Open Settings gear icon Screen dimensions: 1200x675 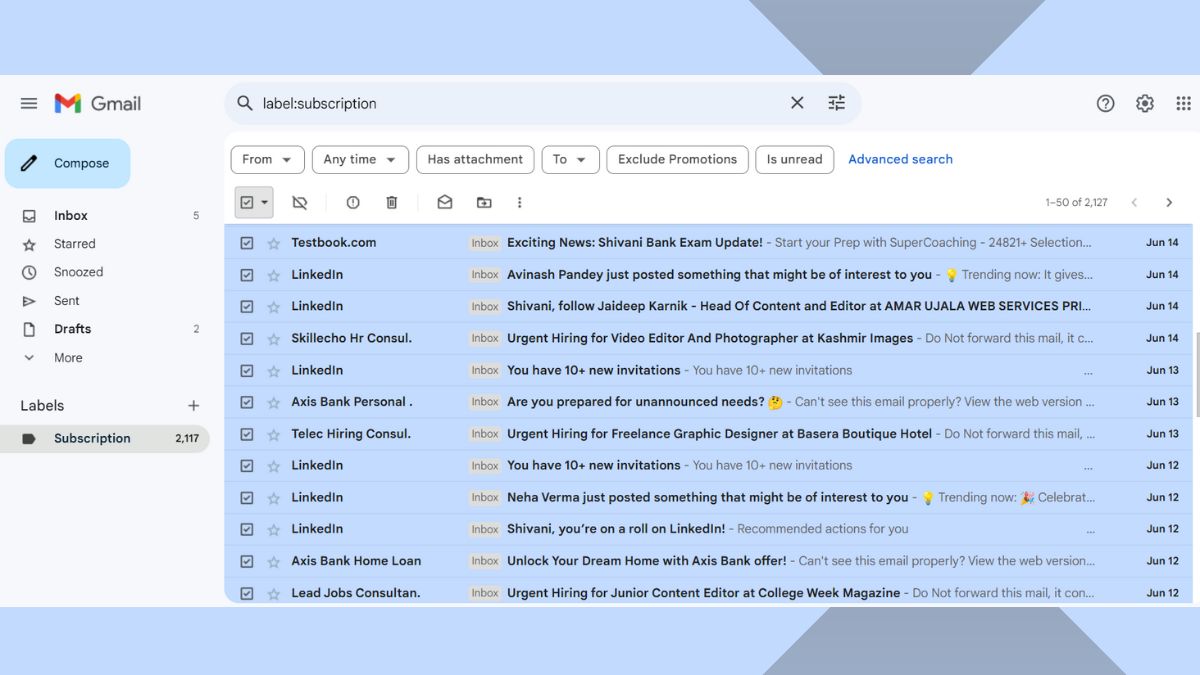pyautogui.click(x=1145, y=103)
